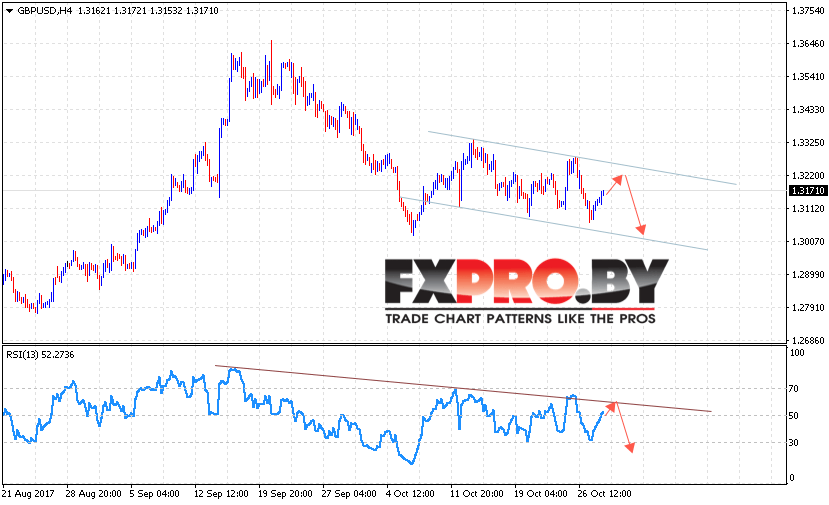
Task: Select the 1.36460 price axis value
Action: point(807,43)
